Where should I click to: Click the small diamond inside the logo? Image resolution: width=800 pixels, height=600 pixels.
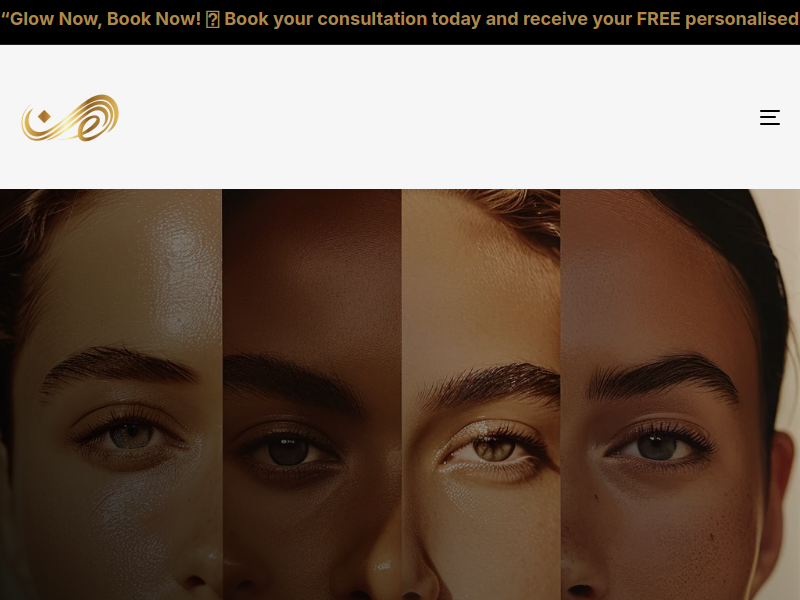(x=44, y=116)
